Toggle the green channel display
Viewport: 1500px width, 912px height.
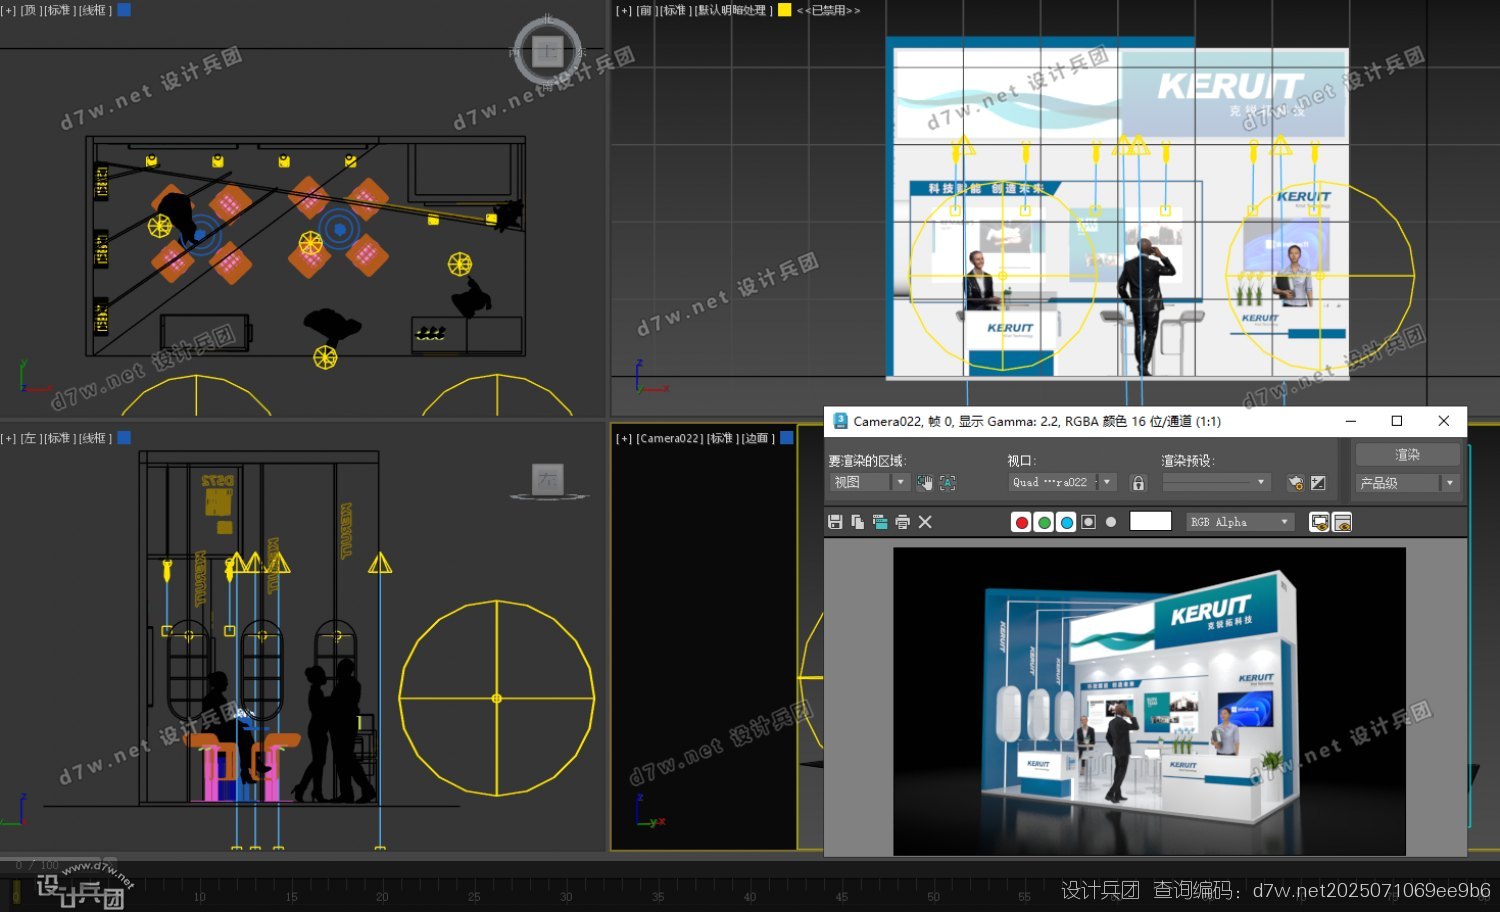click(1044, 522)
